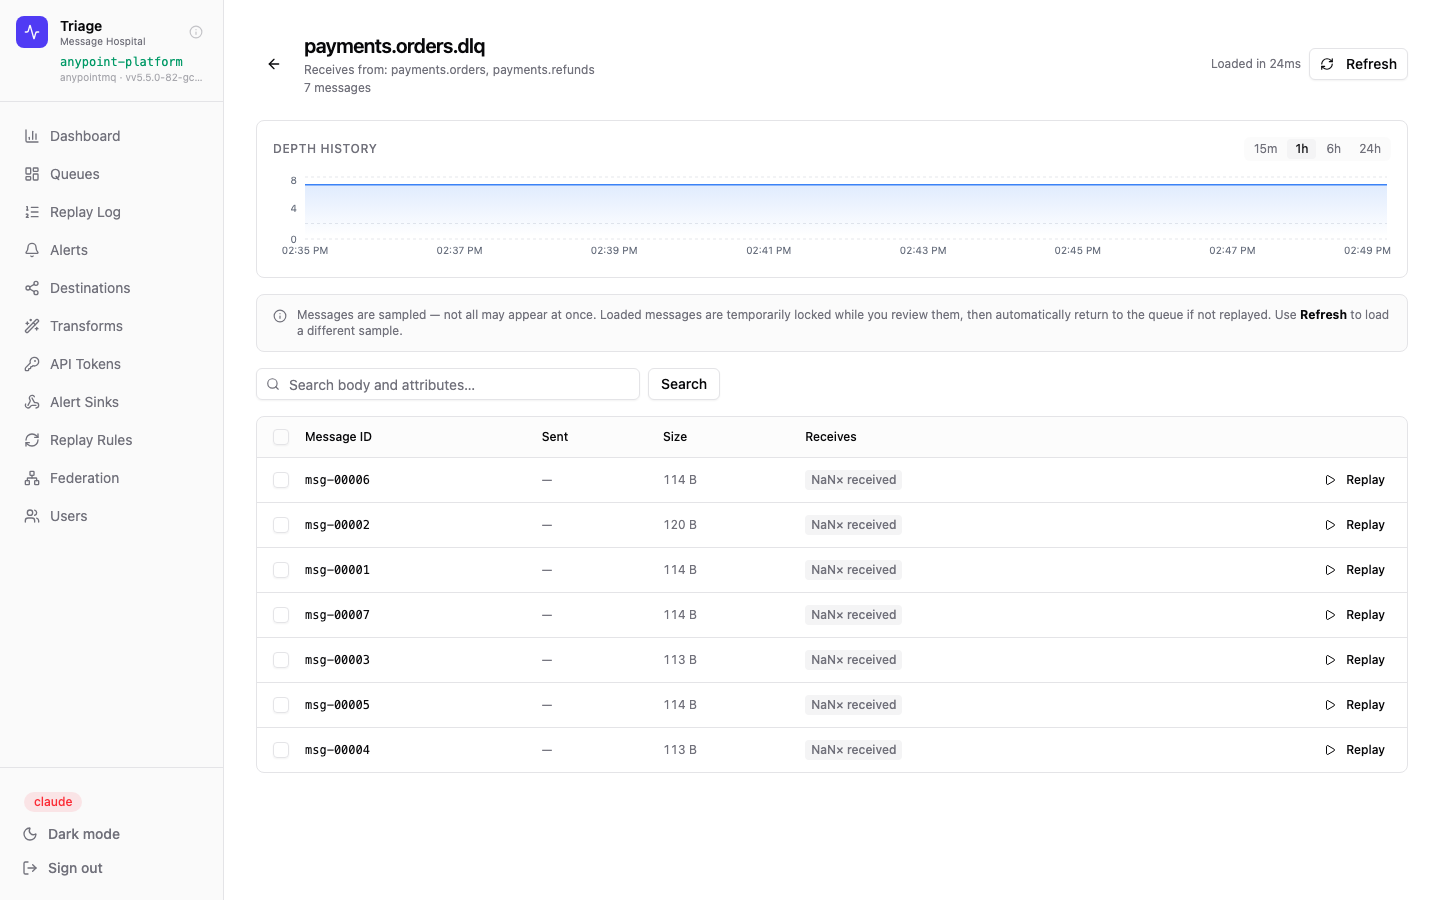1440x900 pixels.
Task: Check the box for msg-00002
Action: pos(281,525)
